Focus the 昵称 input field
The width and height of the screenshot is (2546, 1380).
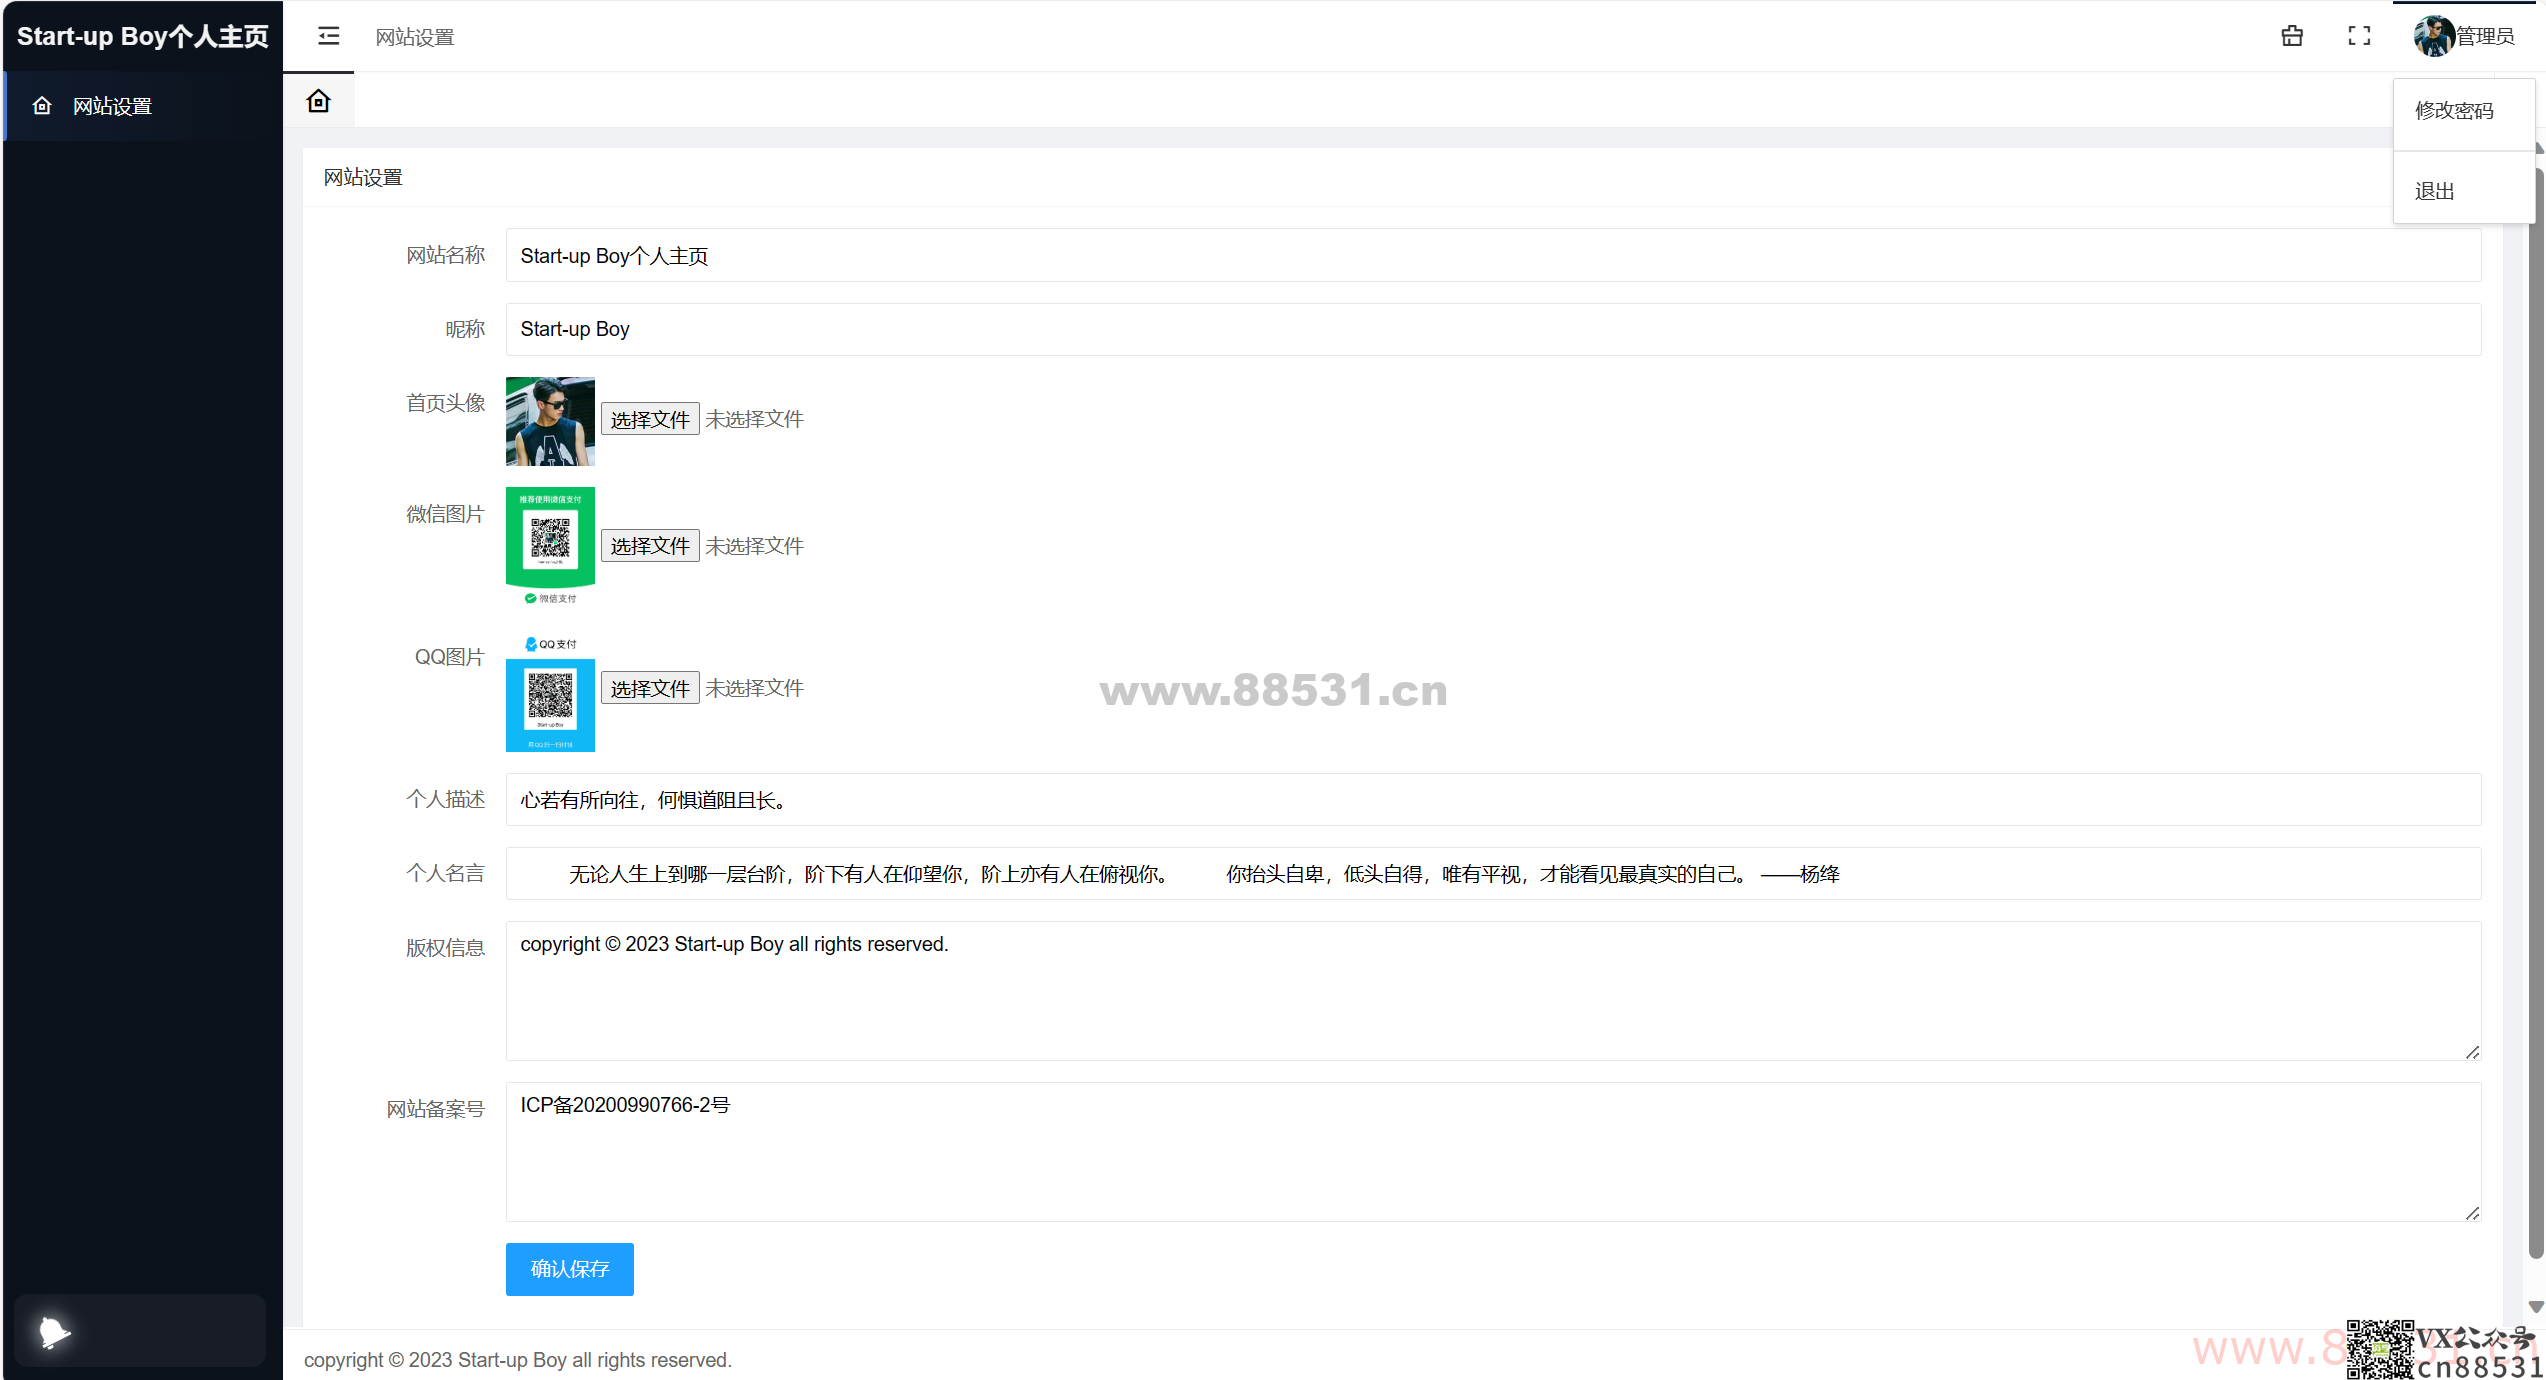pyautogui.click(x=1493, y=329)
